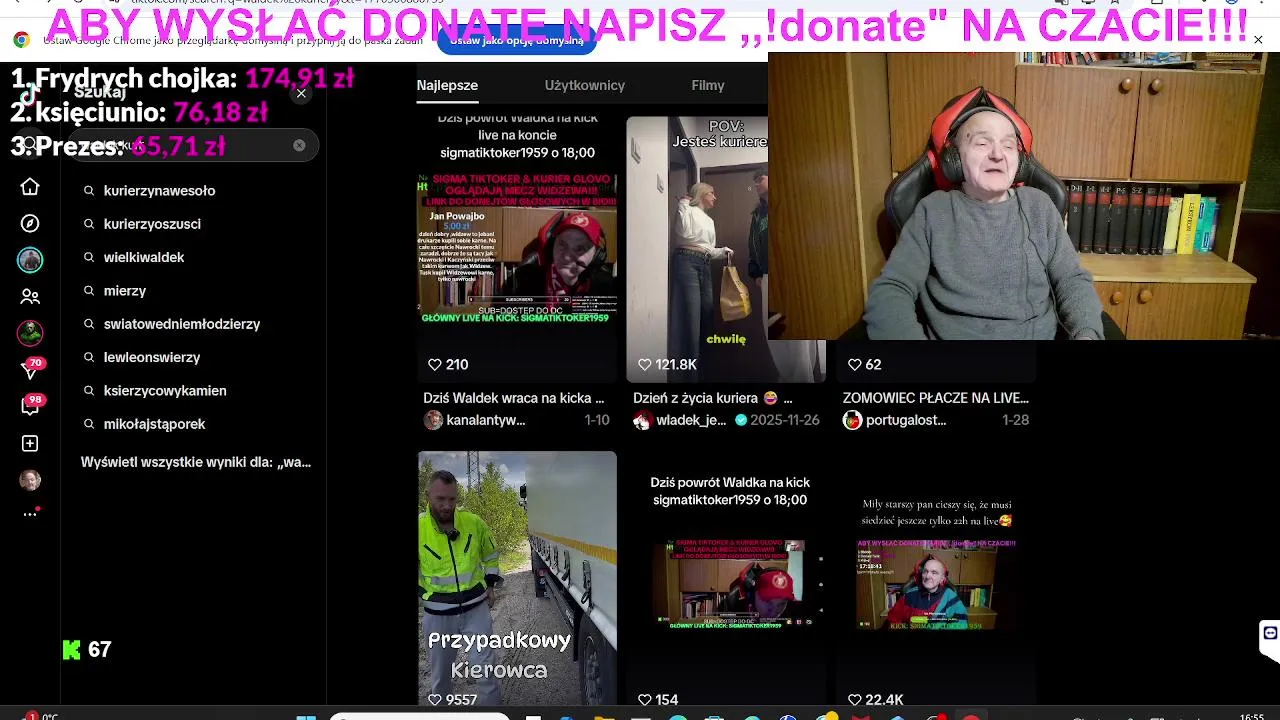This screenshot has height=720, width=1280.
Task: Dismiss the Chrome default browser infobar
Action: [1258, 40]
